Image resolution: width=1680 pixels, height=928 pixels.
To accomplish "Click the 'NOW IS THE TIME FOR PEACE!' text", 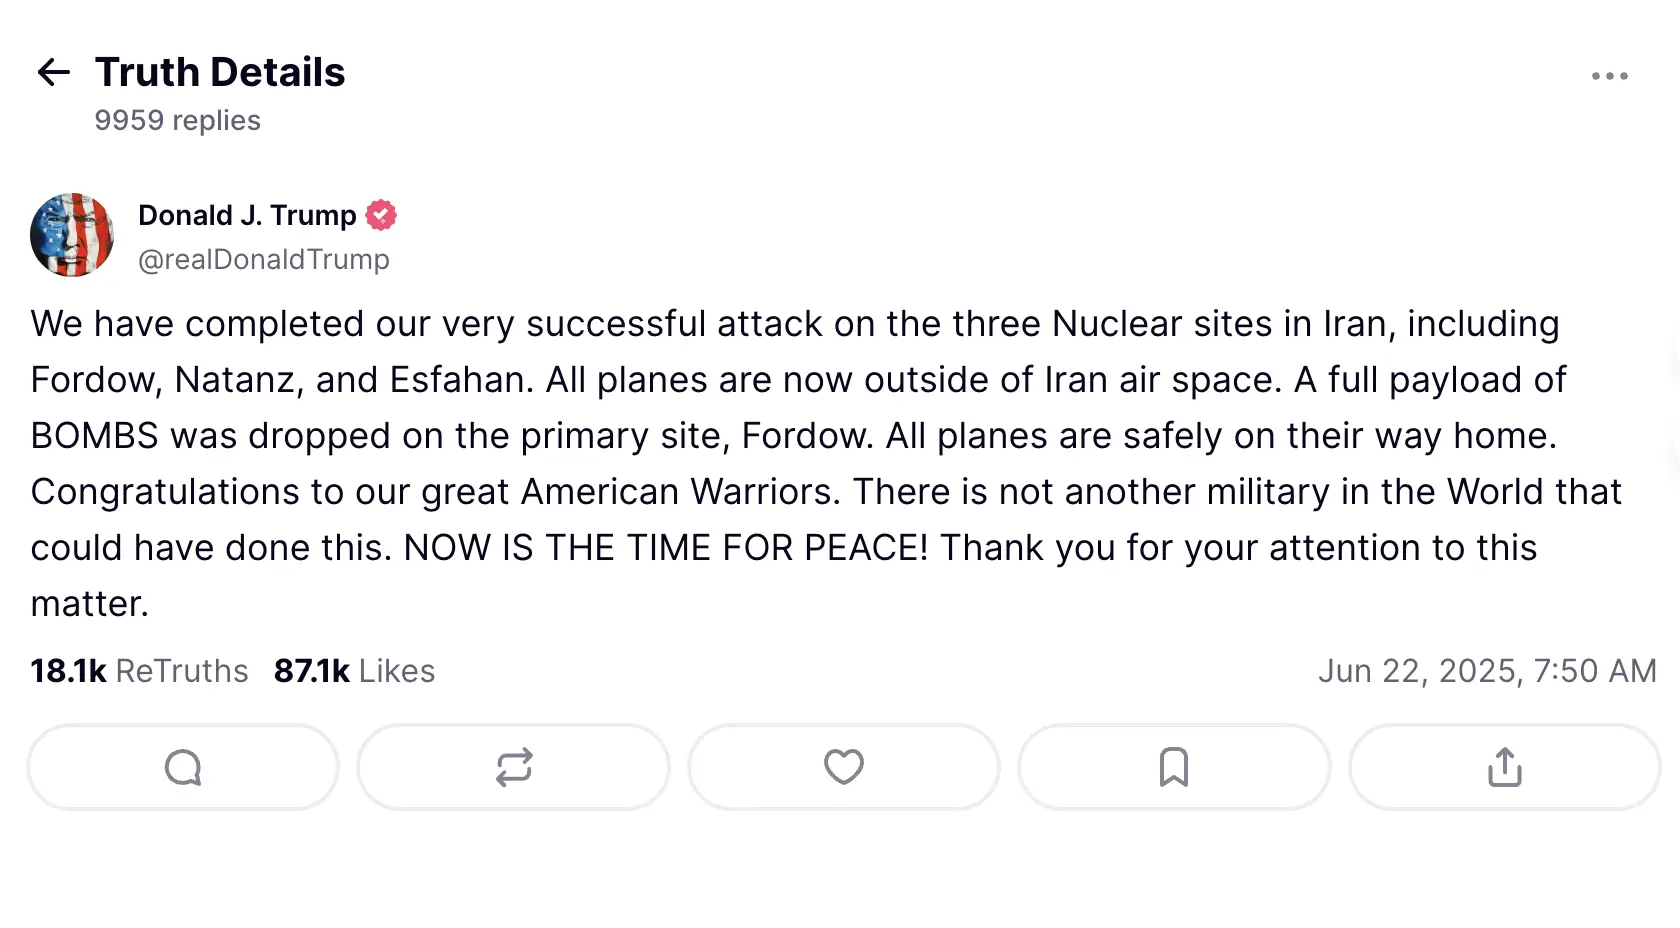I will (x=665, y=548).
